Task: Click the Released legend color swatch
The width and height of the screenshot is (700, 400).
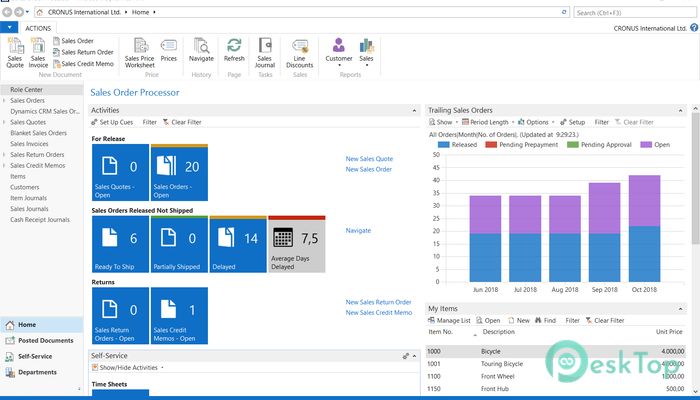Action: tap(443, 145)
